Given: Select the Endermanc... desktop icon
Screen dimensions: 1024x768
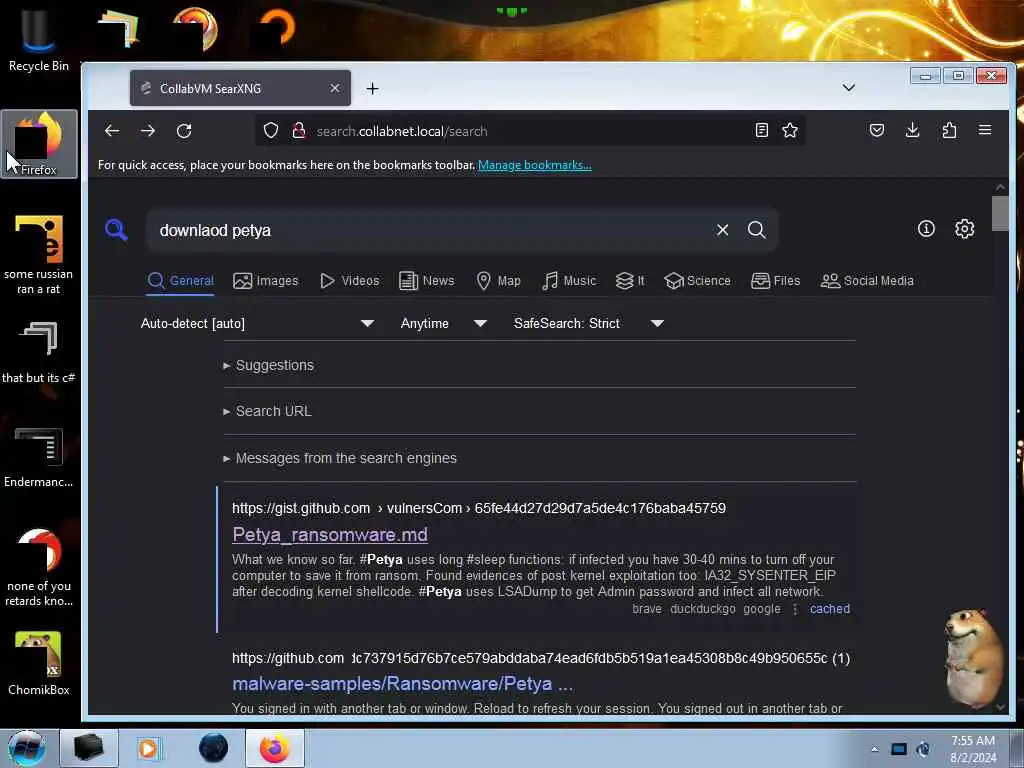Looking at the screenshot, I should click(39, 457).
